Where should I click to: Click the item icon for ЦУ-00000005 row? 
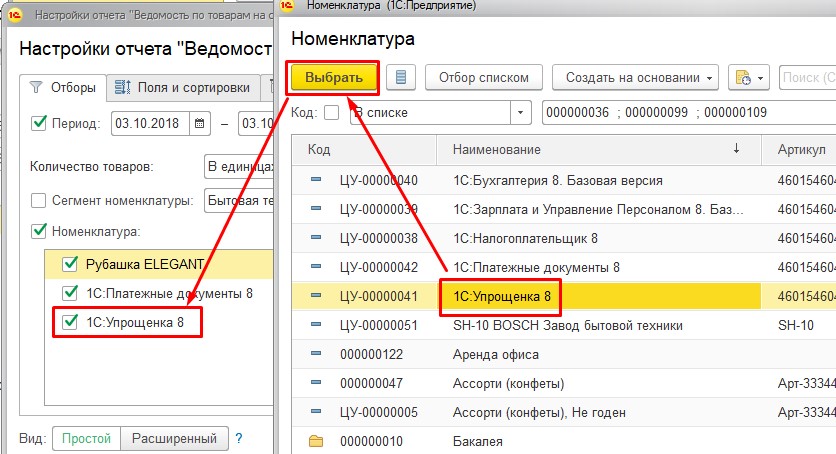pos(316,412)
